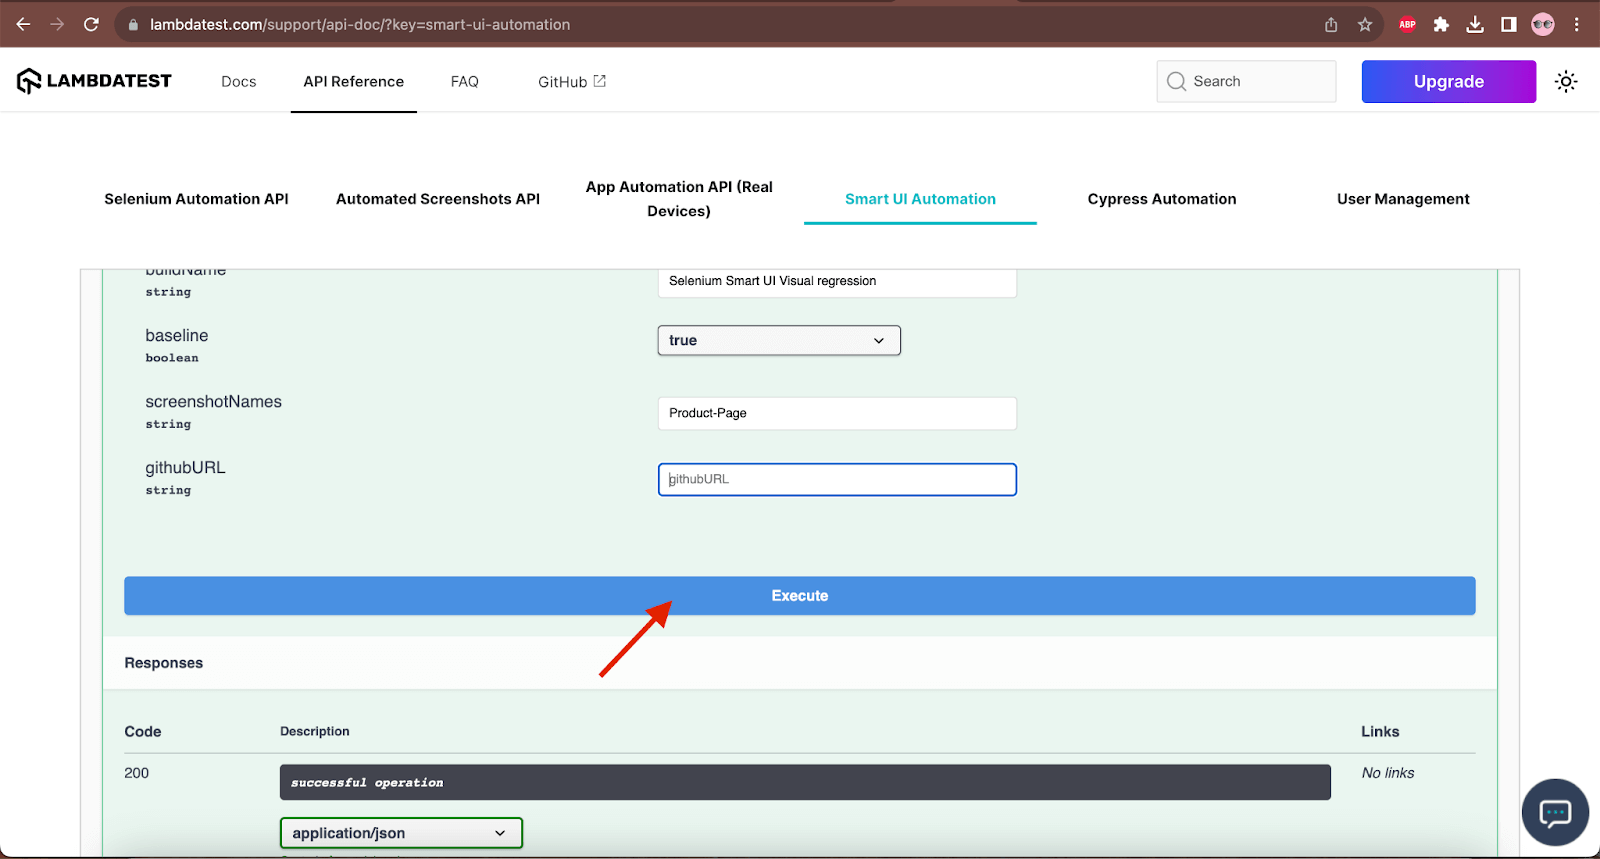This screenshot has height=859, width=1600.
Task: Switch to App Automation API (Real Devices) tab
Action: click(679, 199)
